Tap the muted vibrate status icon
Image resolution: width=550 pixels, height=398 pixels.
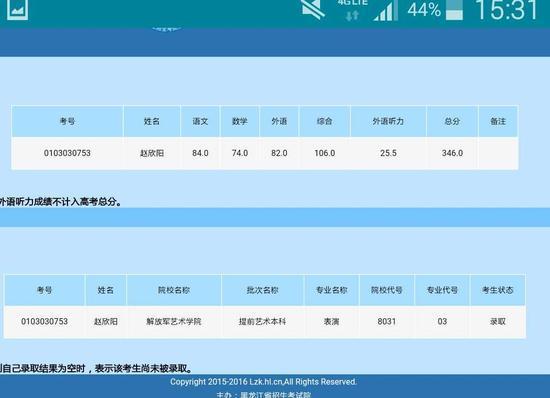tap(313, 9)
